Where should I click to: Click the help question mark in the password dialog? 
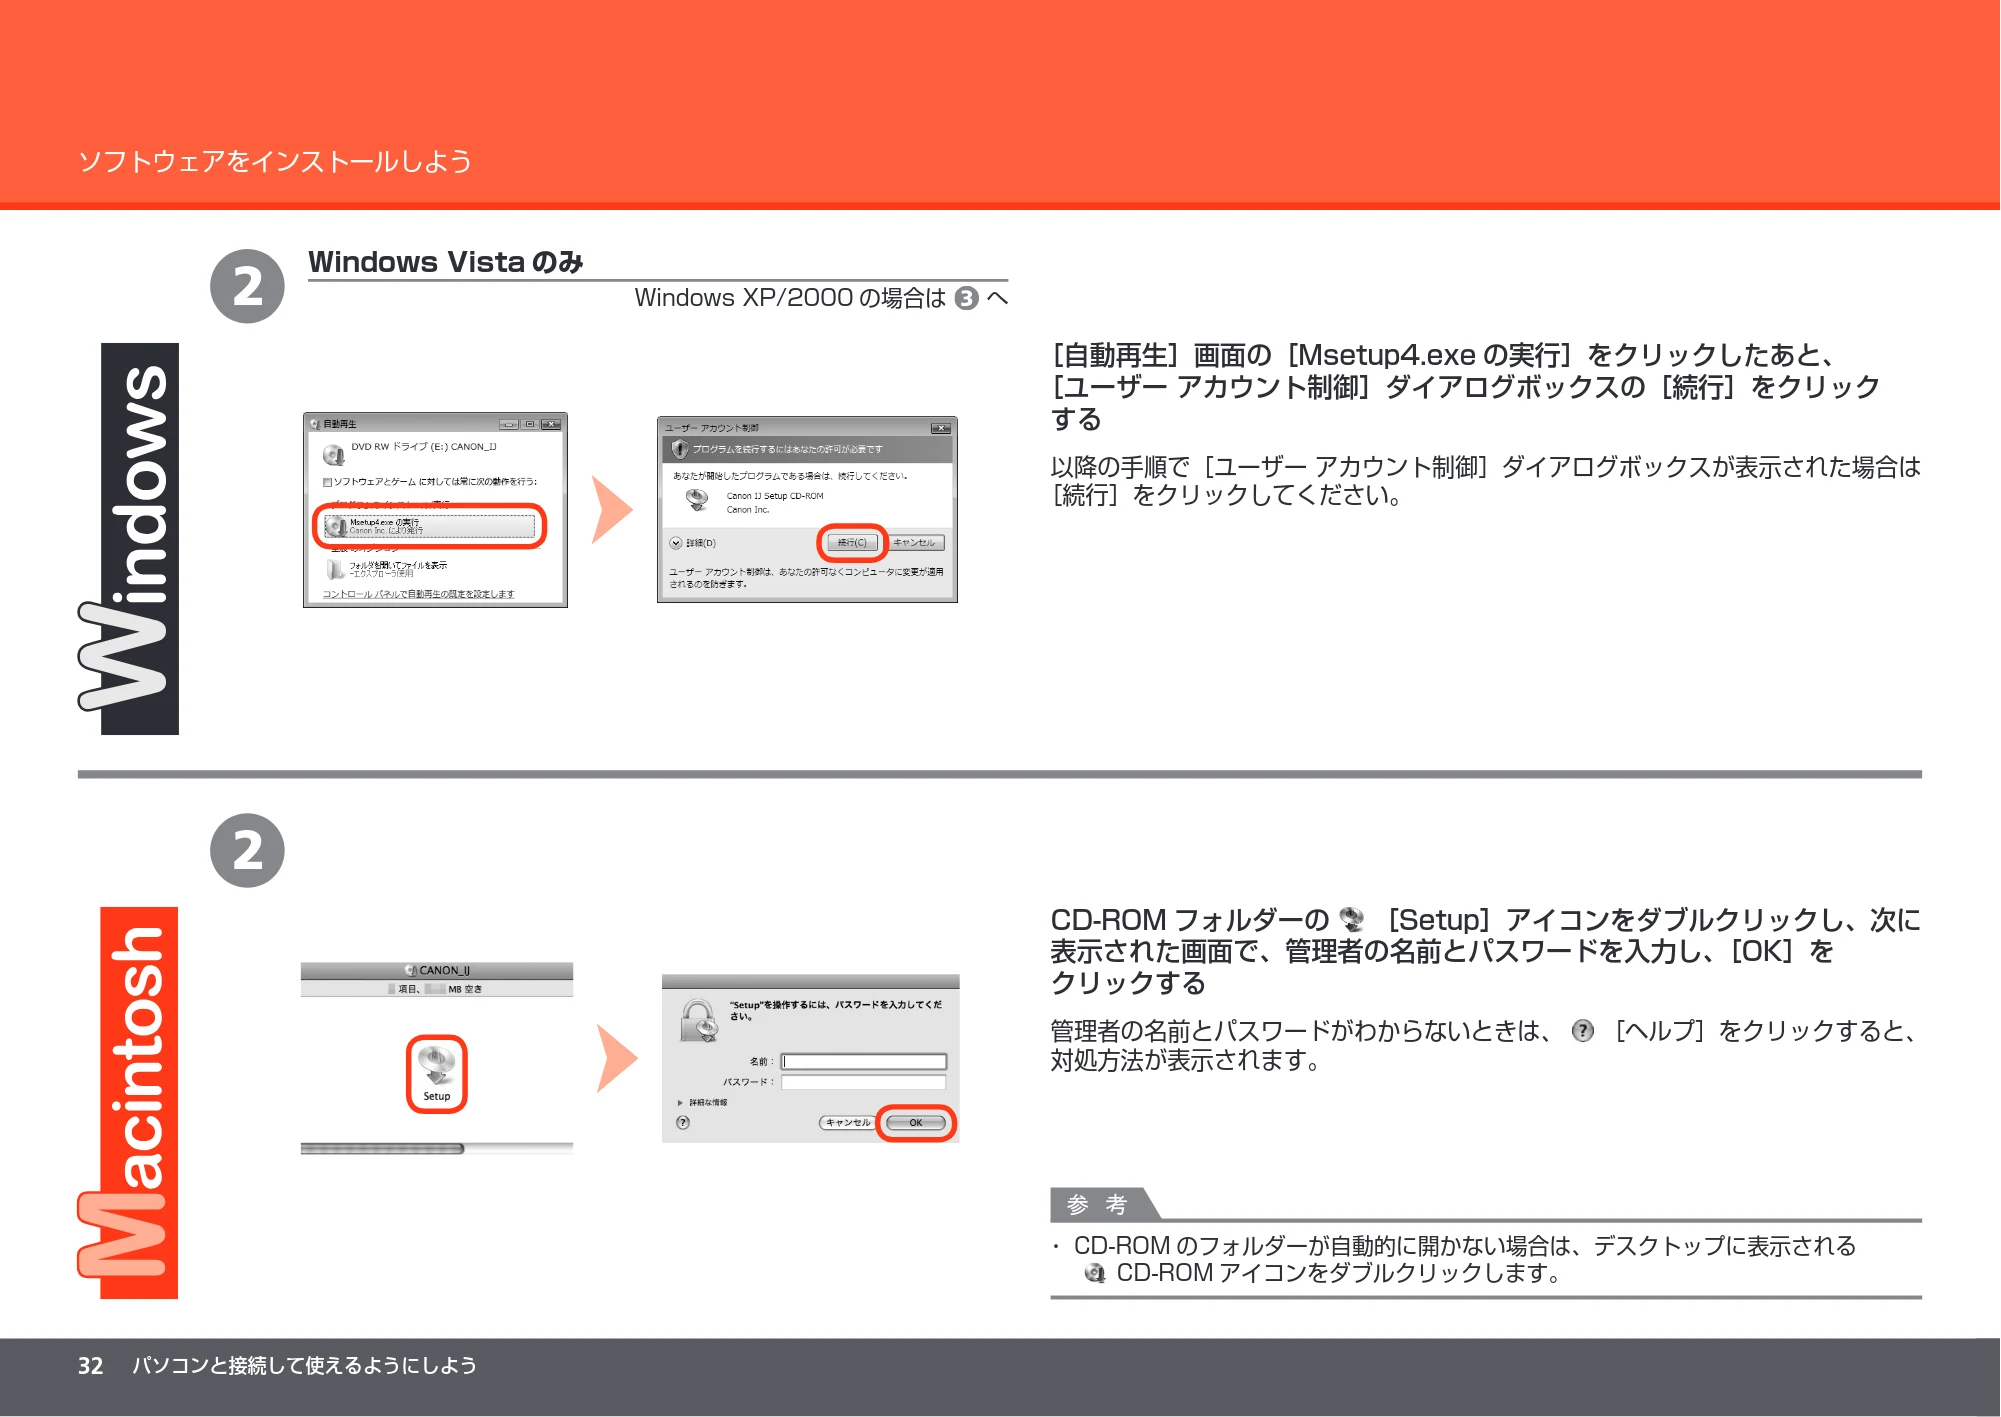(x=683, y=1123)
